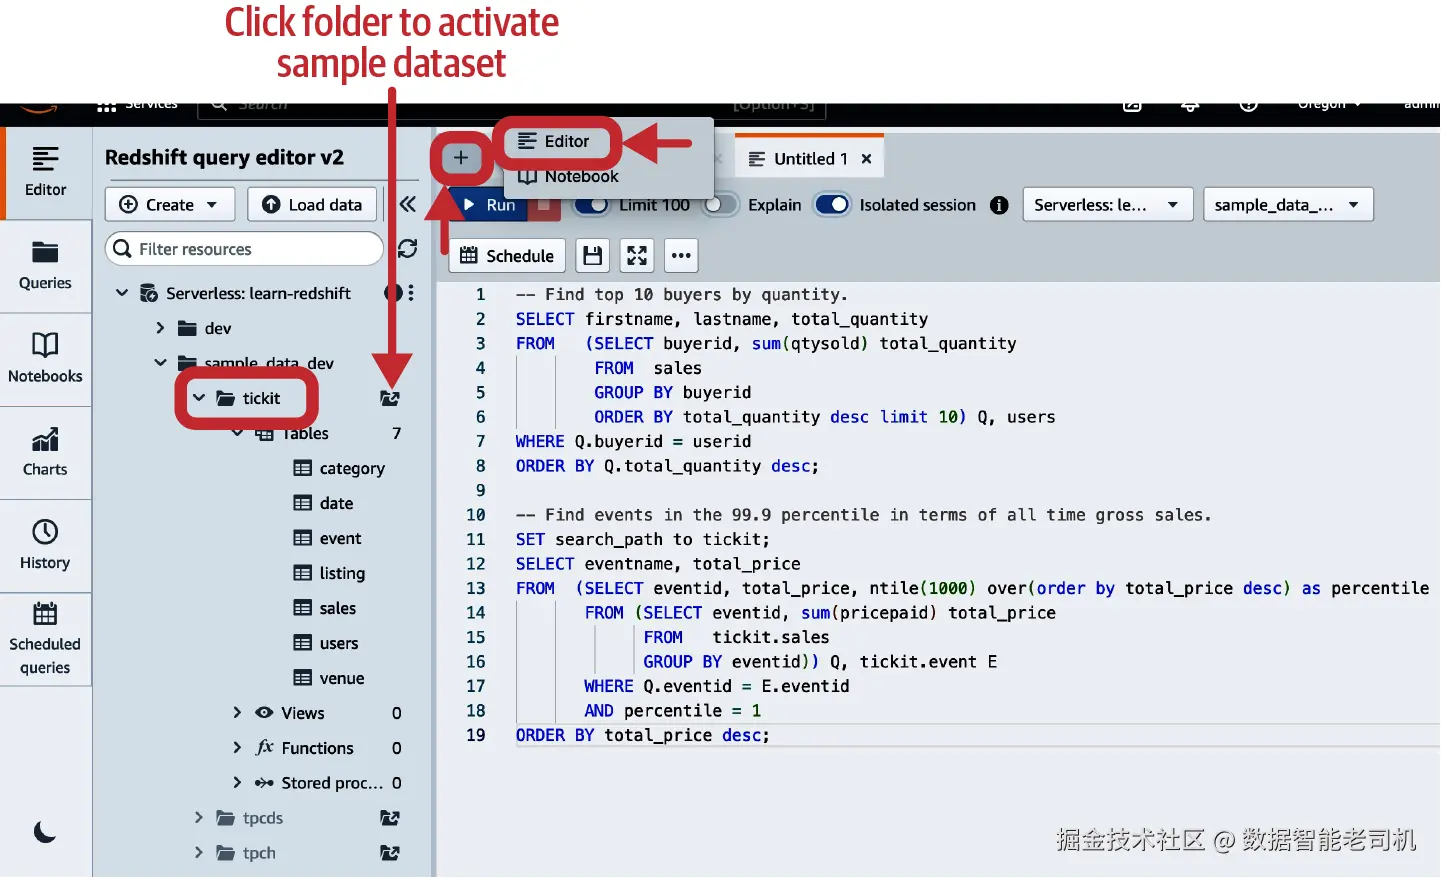1441x878 pixels.
Task: Collapse the tickit schema folder
Action: [x=199, y=398]
